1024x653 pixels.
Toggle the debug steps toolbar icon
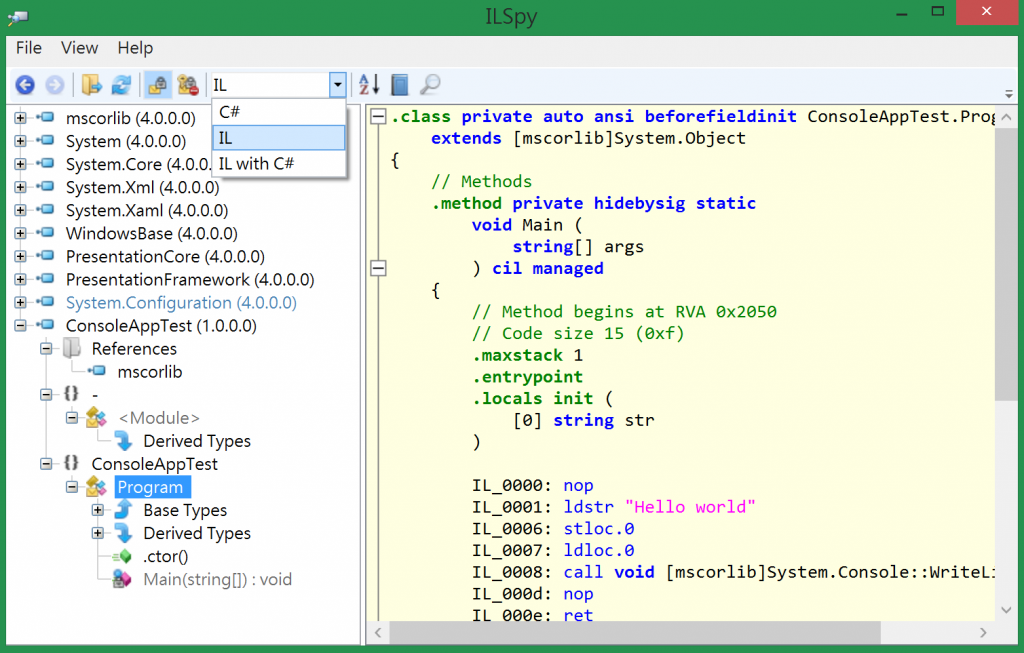pos(188,85)
